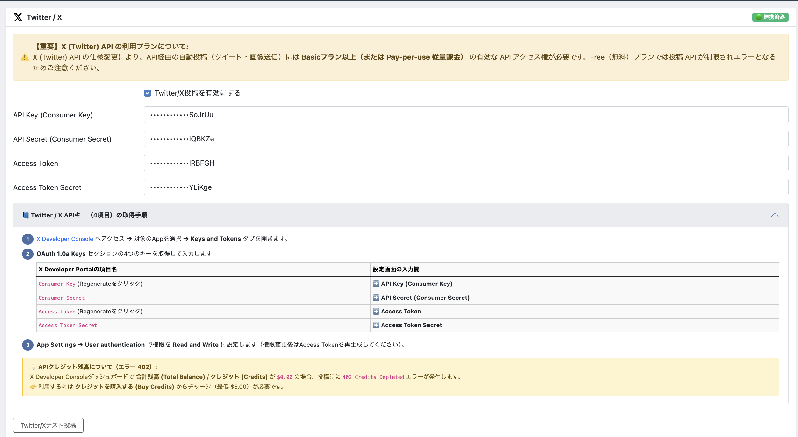The width and height of the screenshot is (798, 437).
Task: Focus the API Secret (Consumer Secret) field
Action: (466, 139)
